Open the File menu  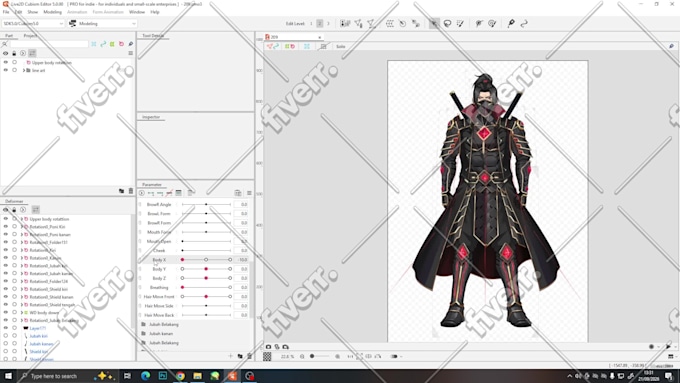coord(6,12)
